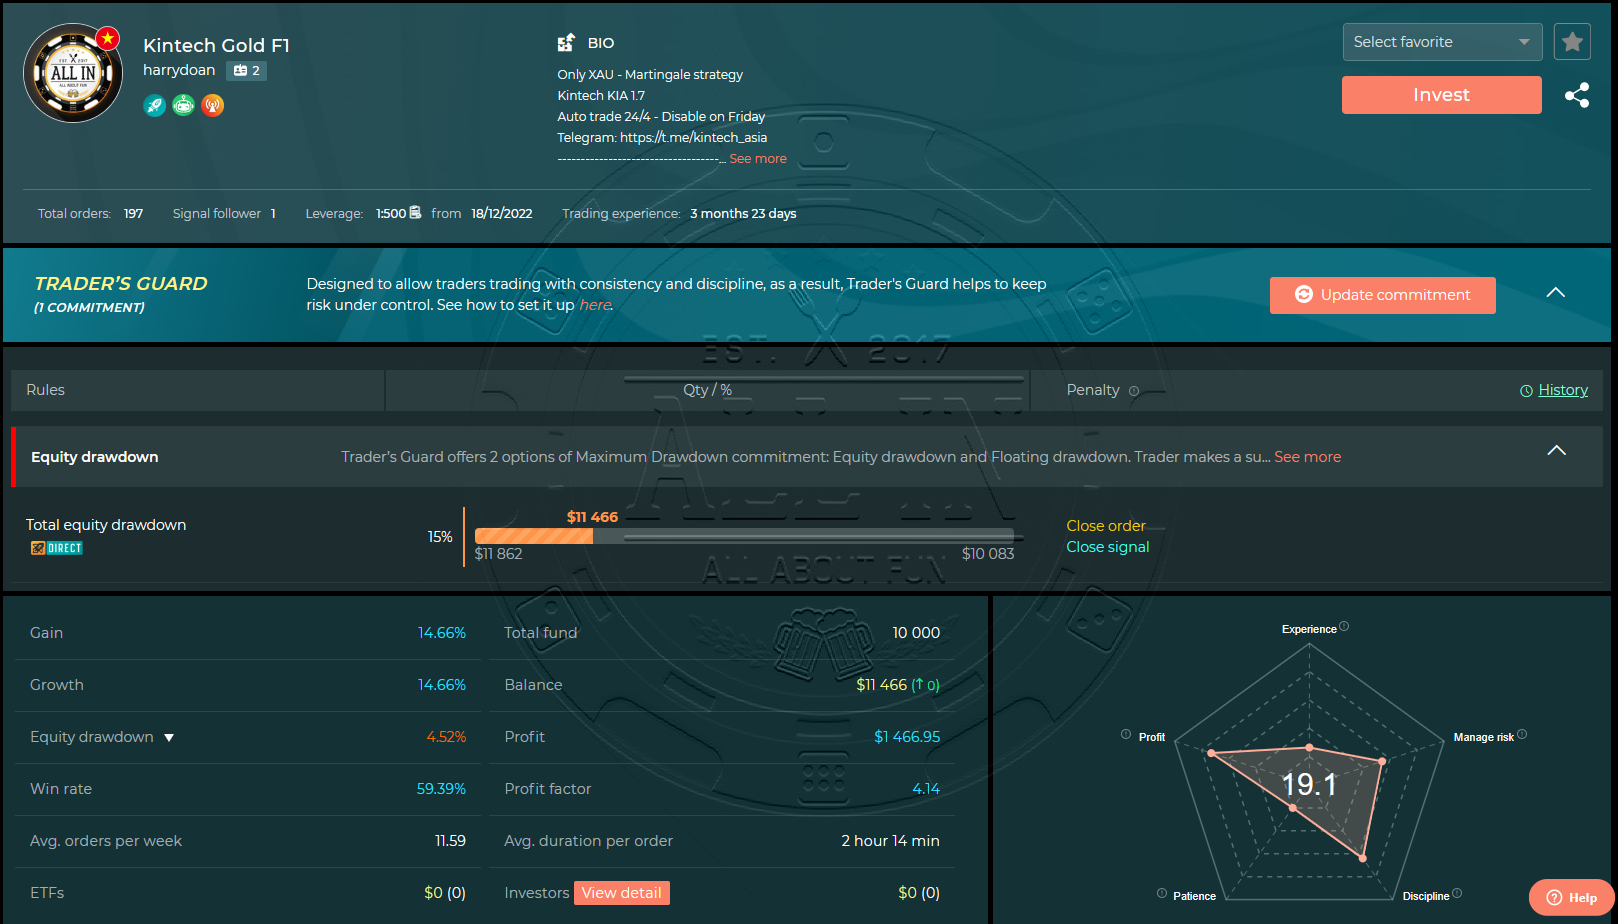Click the Total fund value 10 000
The height and width of the screenshot is (924, 1618).
pyautogui.click(x=916, y=633)
